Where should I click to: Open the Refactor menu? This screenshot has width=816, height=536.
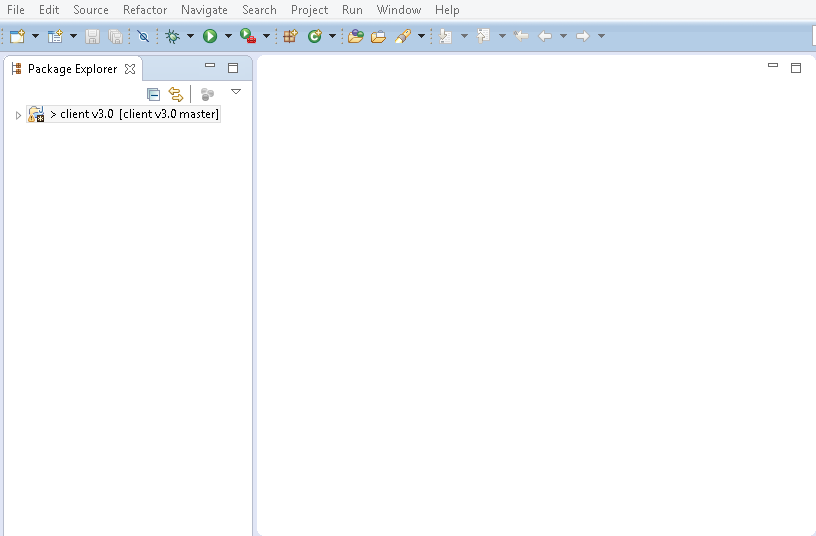[145, 10]
